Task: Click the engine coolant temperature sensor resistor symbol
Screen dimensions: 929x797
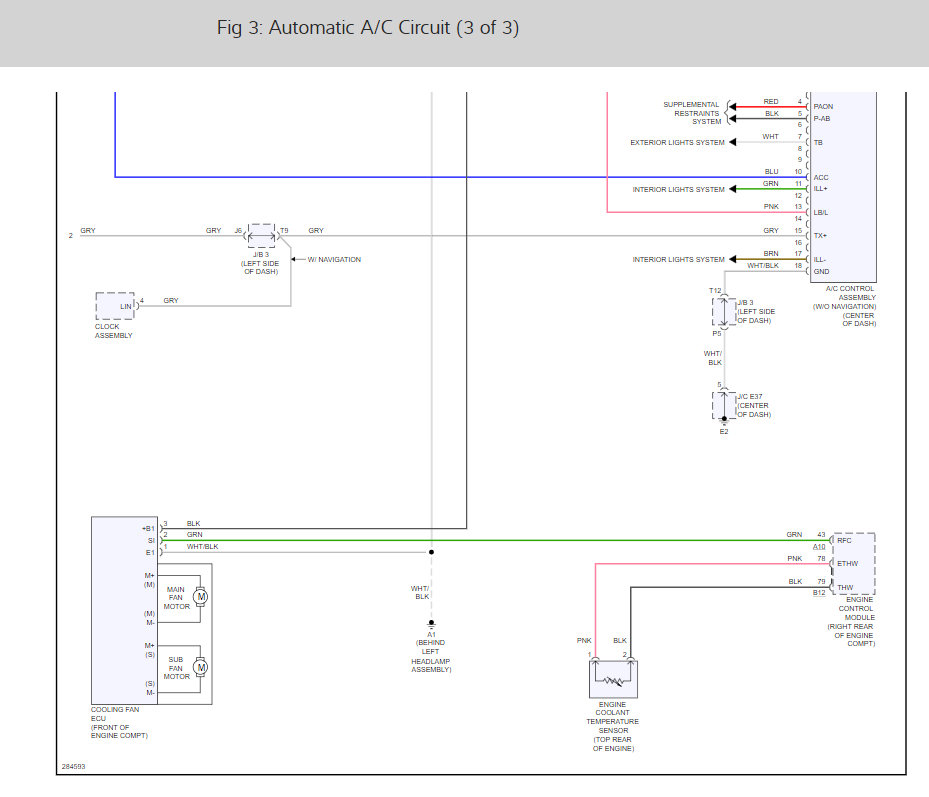Action: tap(613, 679)
